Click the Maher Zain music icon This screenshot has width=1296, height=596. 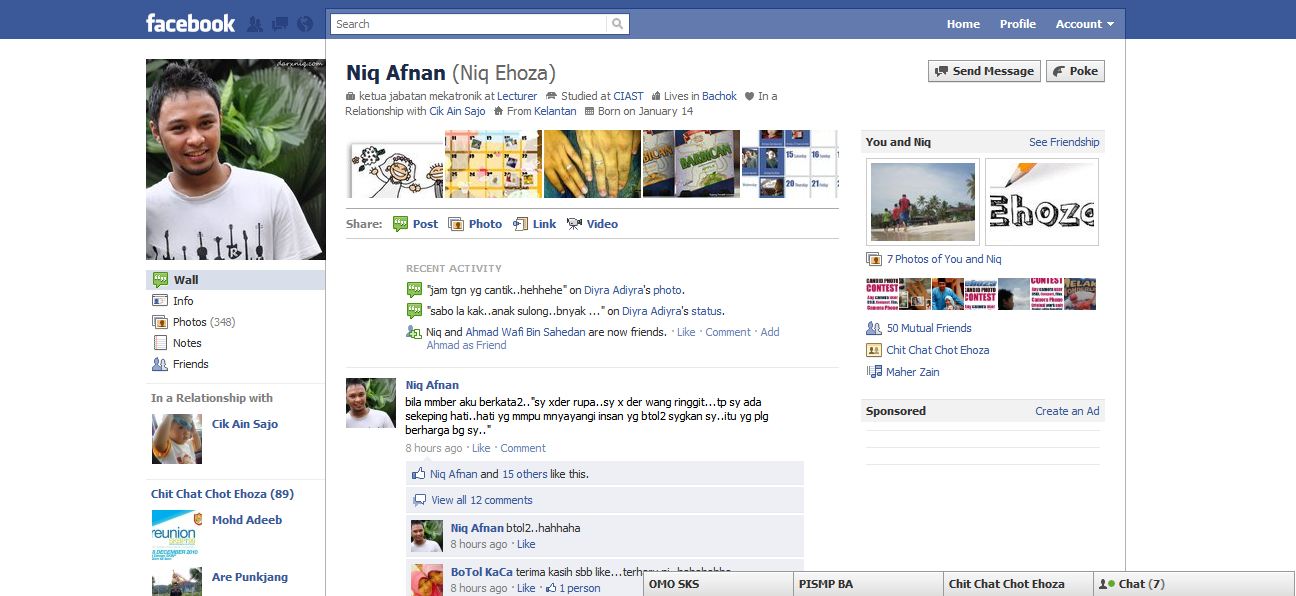point(874,372)
